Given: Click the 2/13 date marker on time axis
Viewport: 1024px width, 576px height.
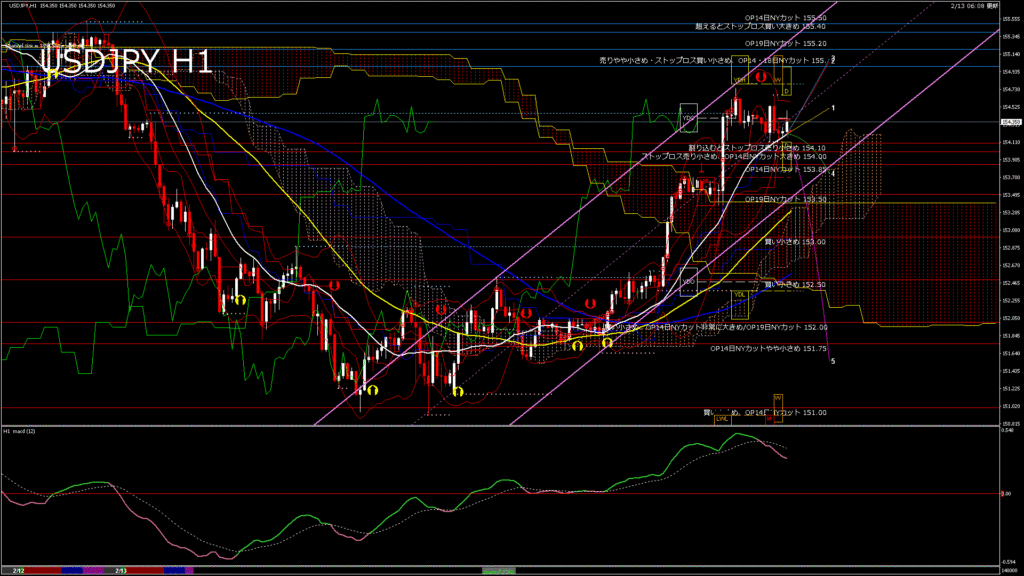Looking at the screenshot, I should (120, 570).
